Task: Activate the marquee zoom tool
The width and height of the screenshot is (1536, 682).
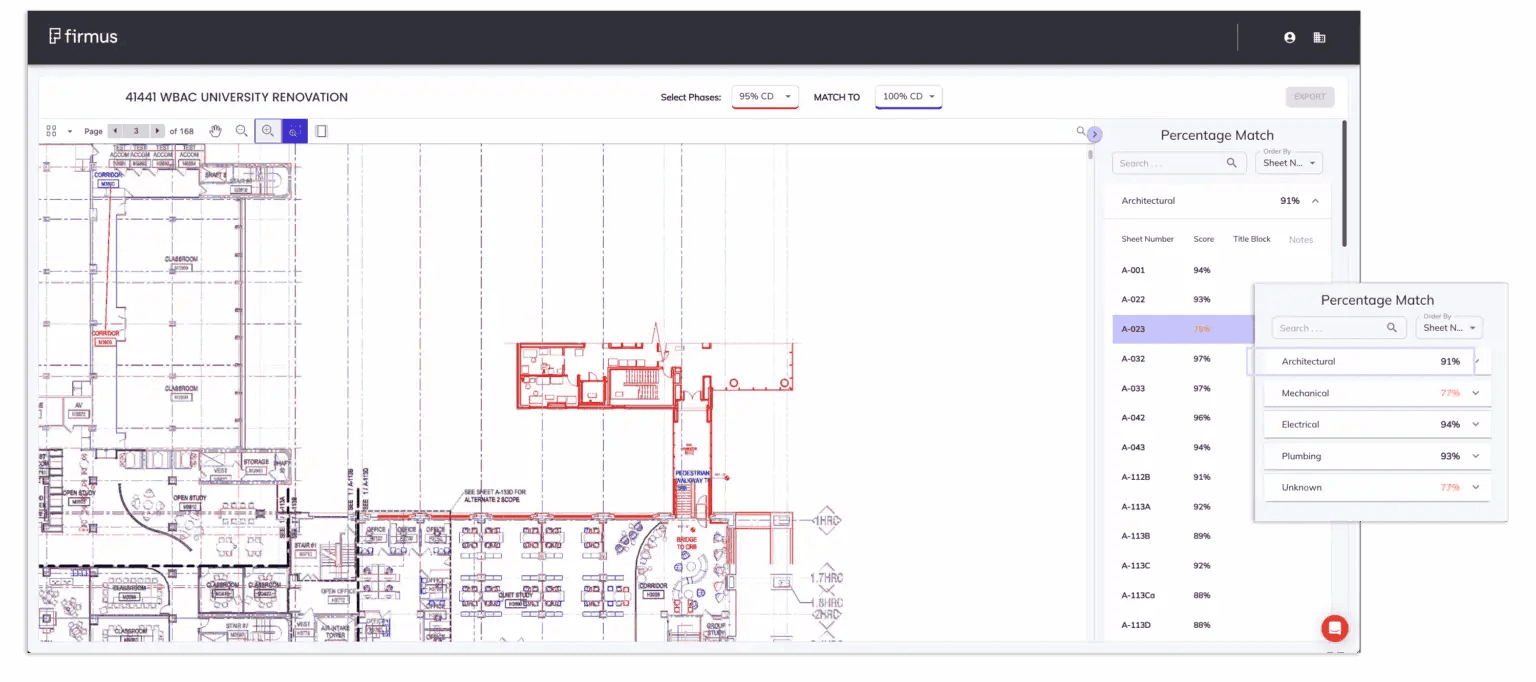Action: tap(294, 131)
